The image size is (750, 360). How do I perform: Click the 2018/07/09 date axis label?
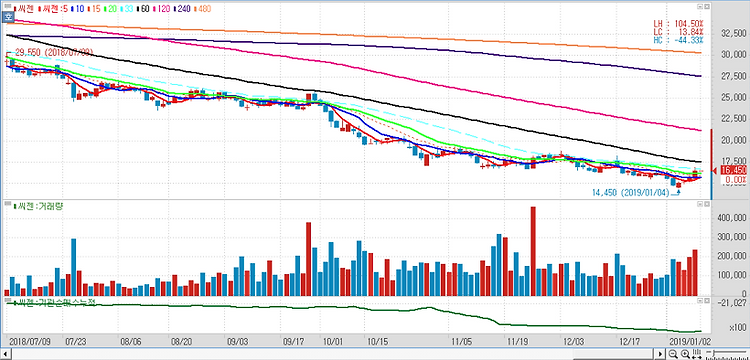pos(29,342)
